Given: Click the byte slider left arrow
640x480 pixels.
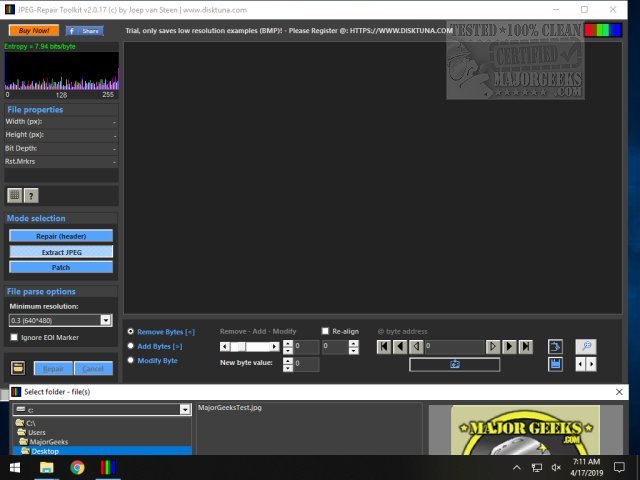Looking at the screenshot, I should click(x=224, y=347).
